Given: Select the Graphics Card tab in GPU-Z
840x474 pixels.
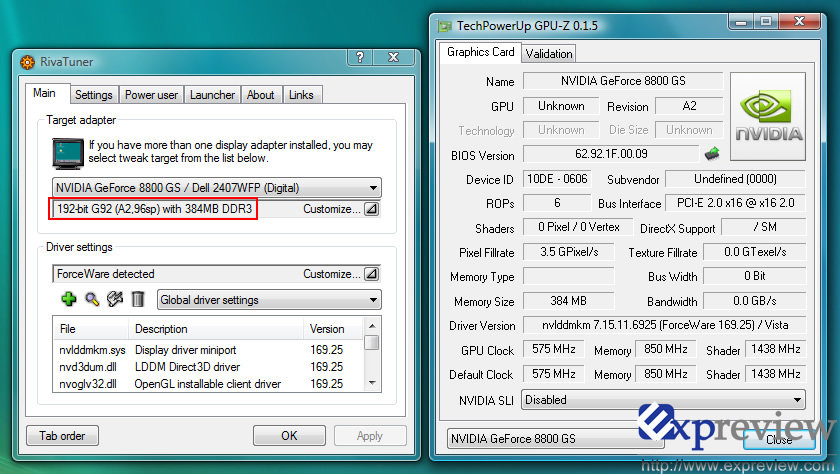Looking at the screenshot, I should coord(481,52).
